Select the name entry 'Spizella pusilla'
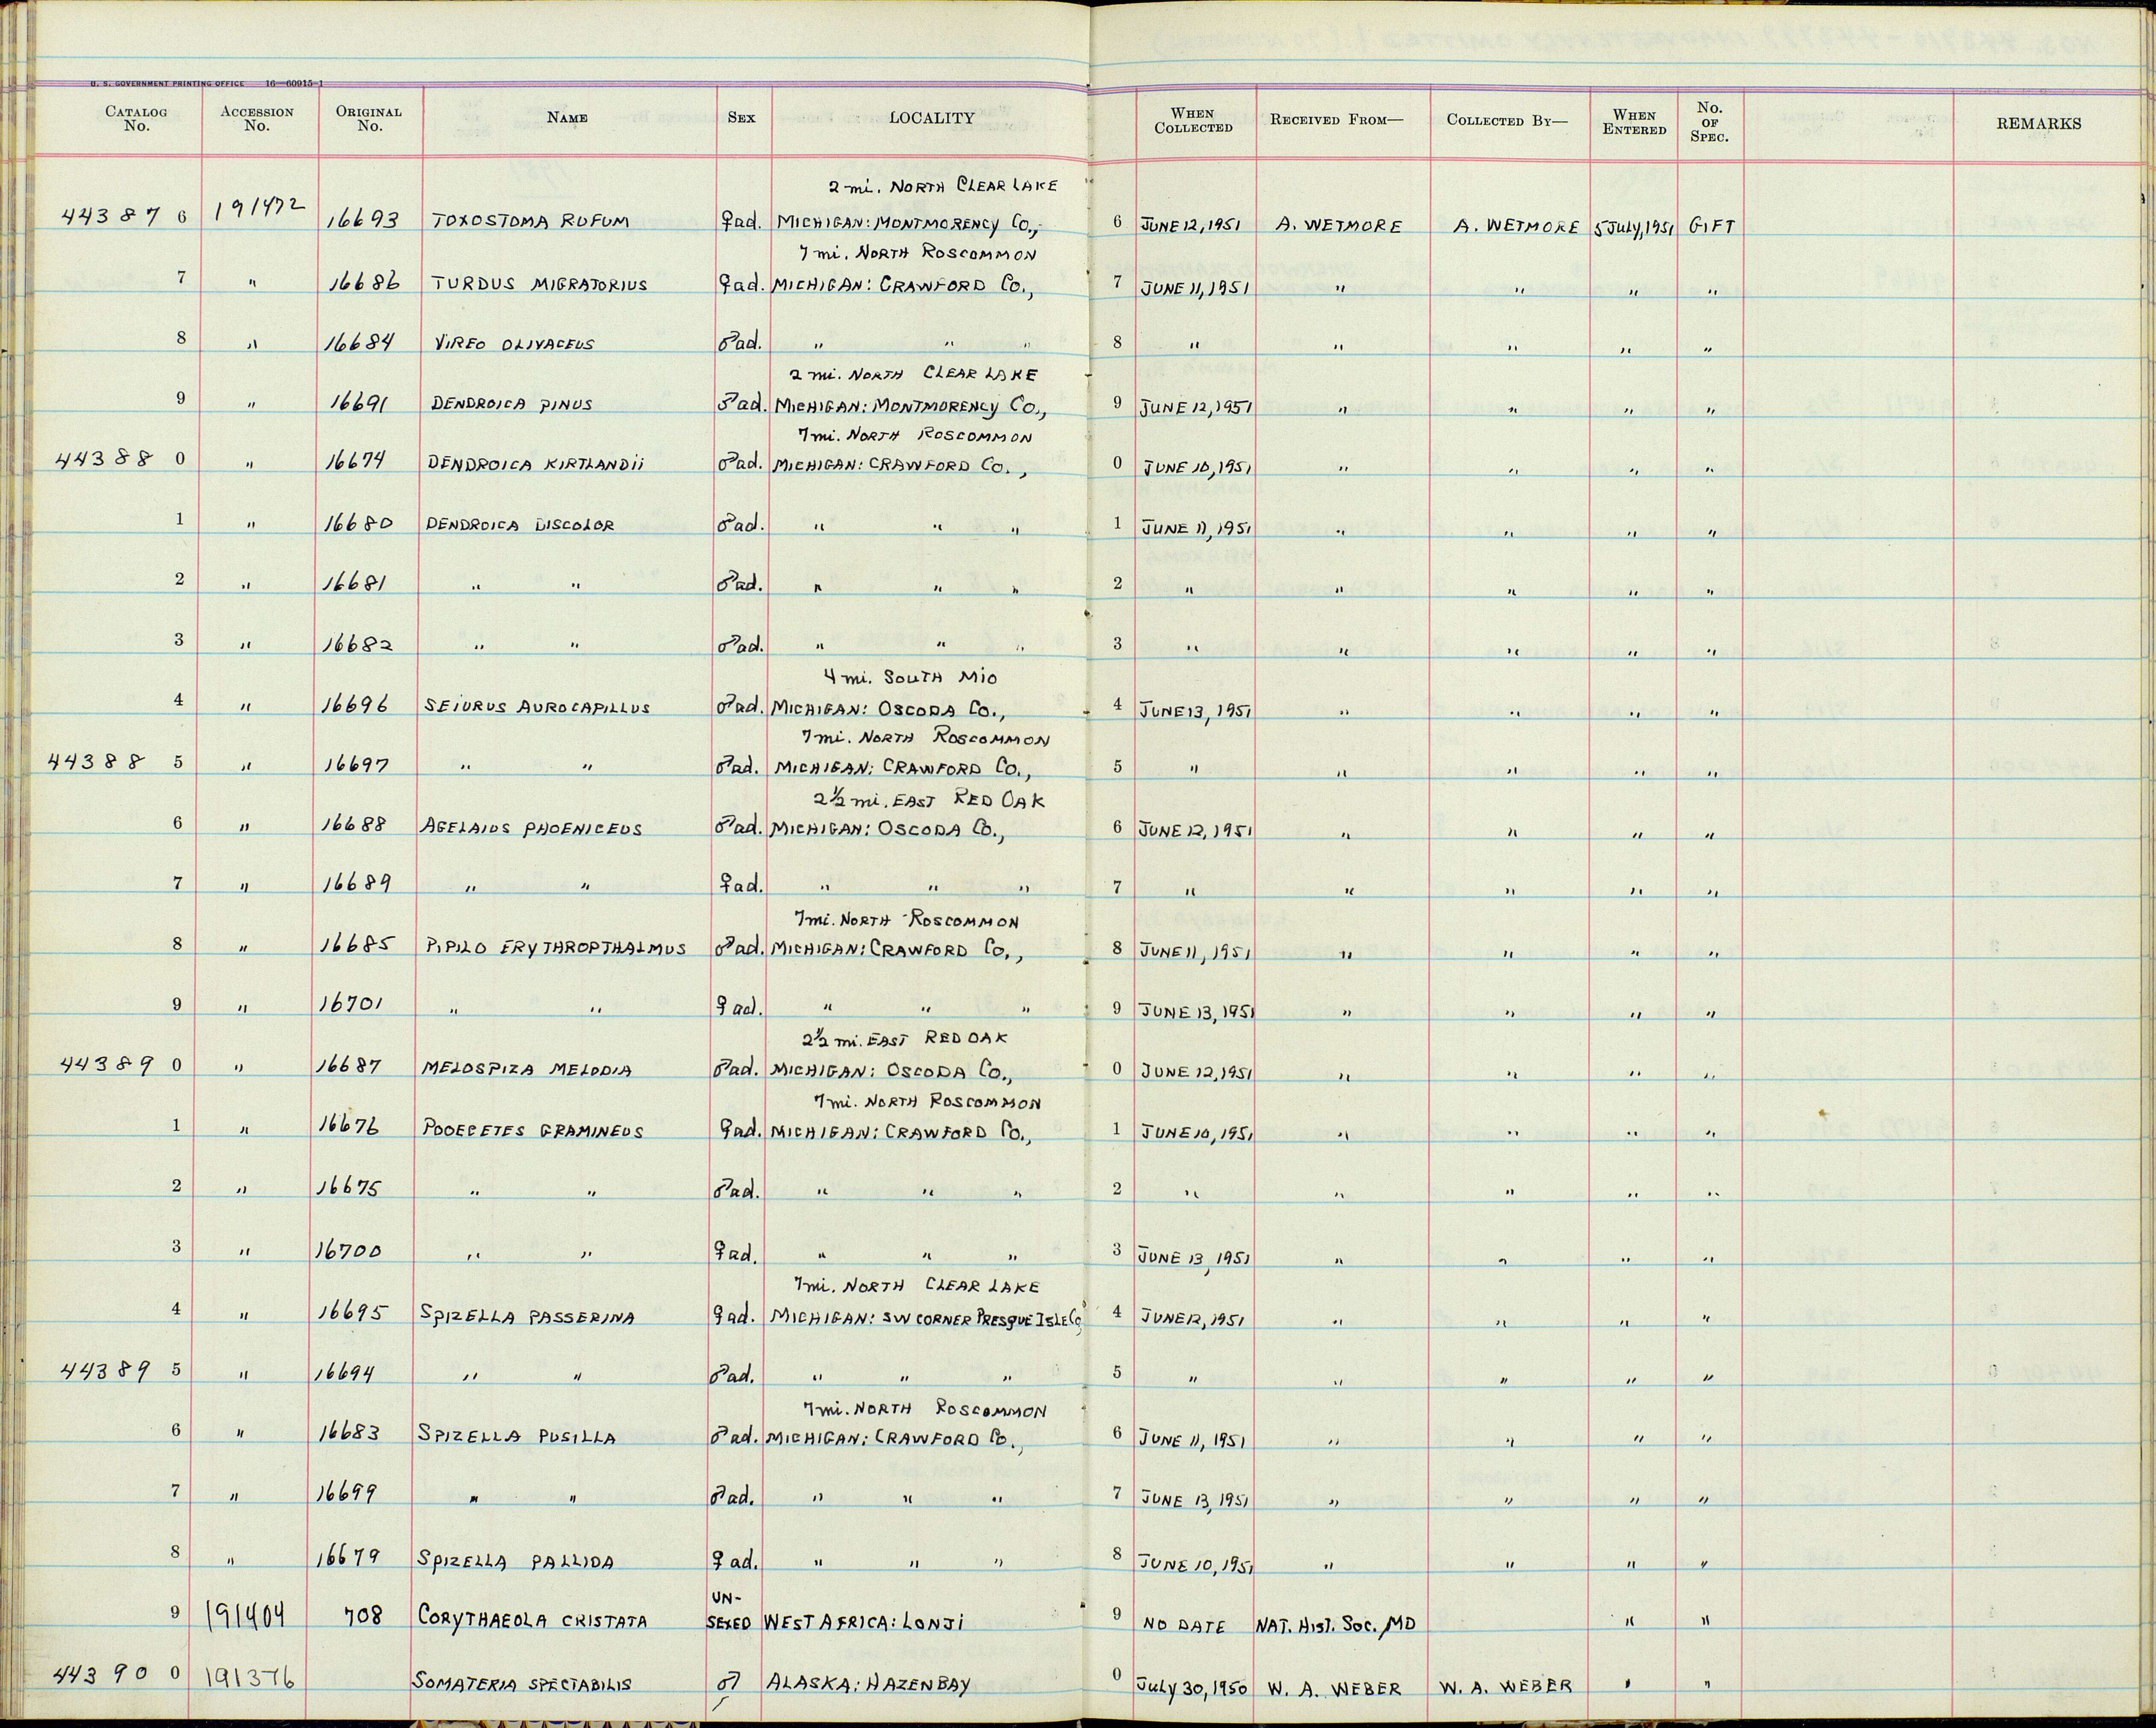This screenshot has width=2156, height=1728. click(x=516, y=1438)
